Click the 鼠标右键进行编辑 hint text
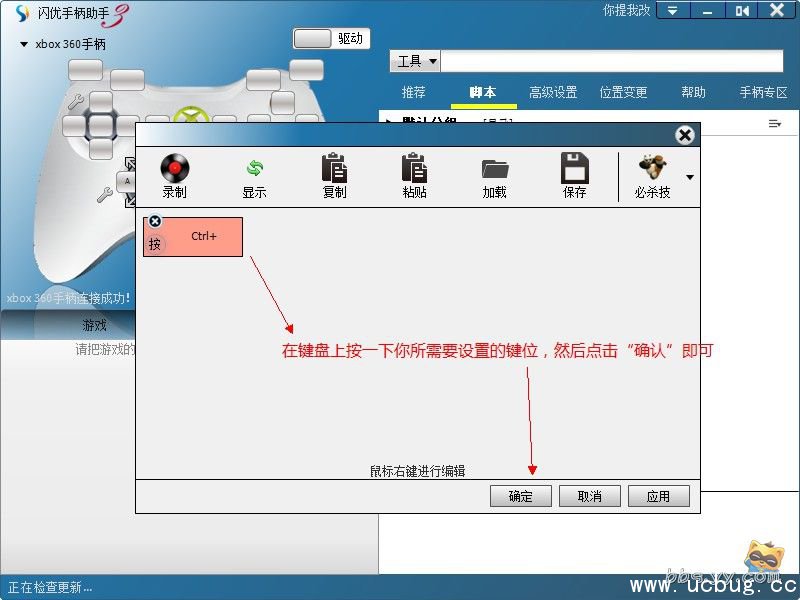 click(x=418, y=471)
